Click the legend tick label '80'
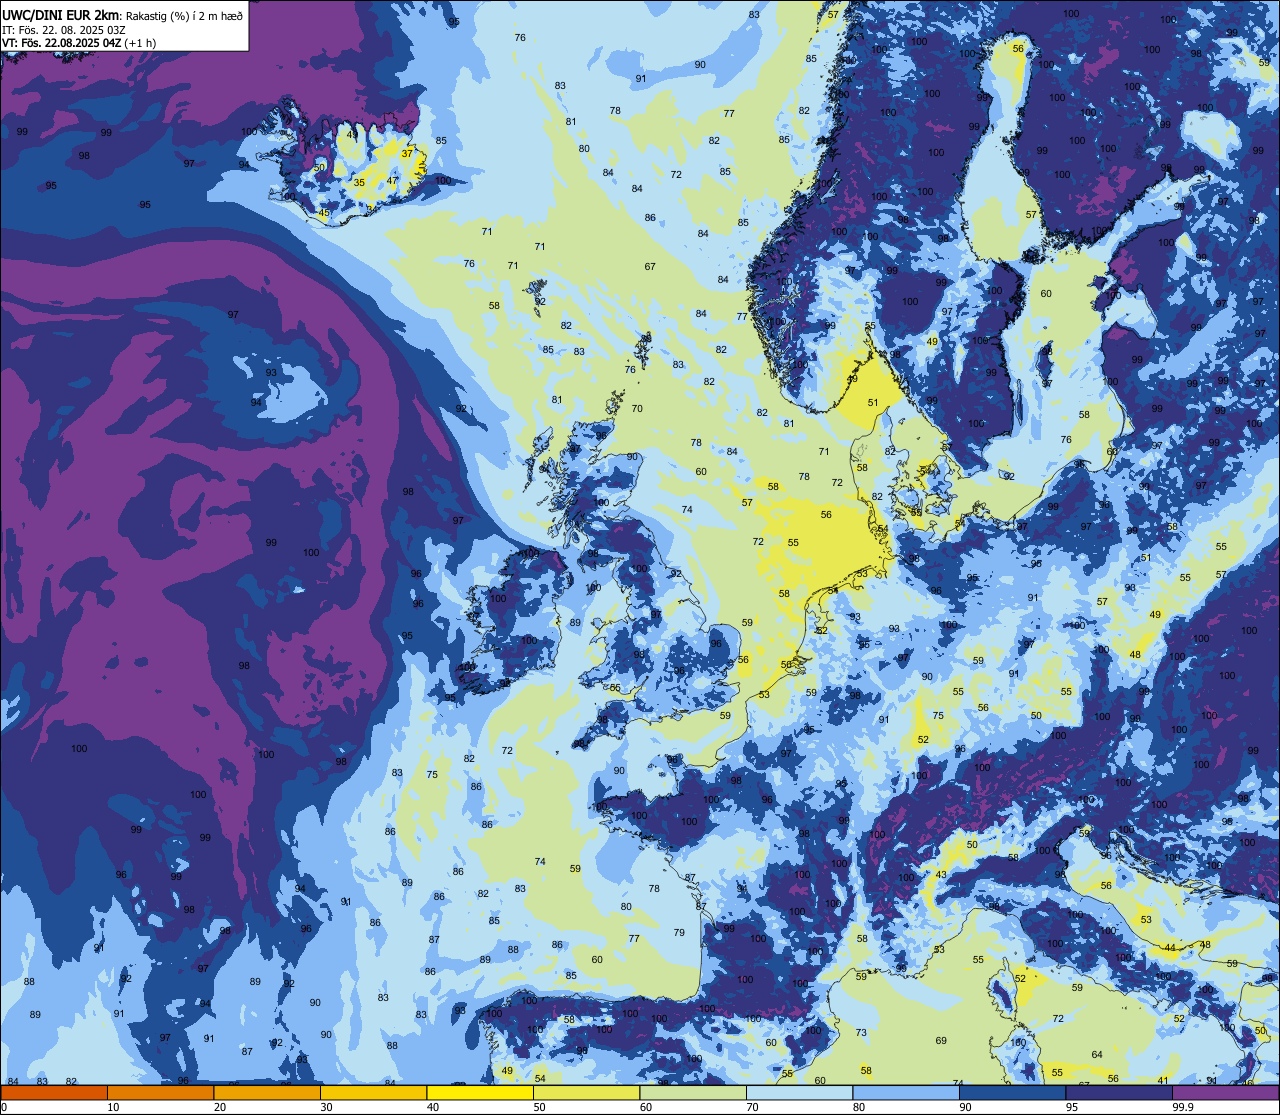The width and height of the screenshot is (1280, 1115). click(859, 1107)
